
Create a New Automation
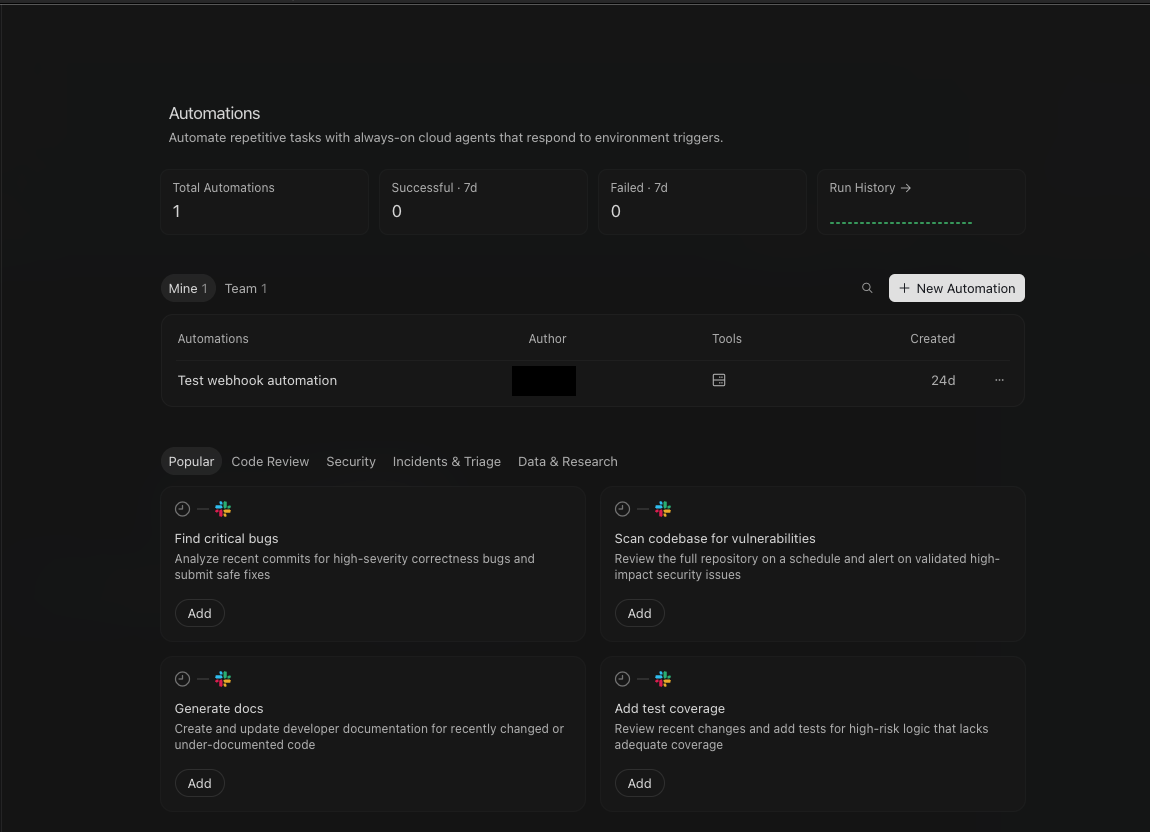pyautogui.click(x=956, y=288)
